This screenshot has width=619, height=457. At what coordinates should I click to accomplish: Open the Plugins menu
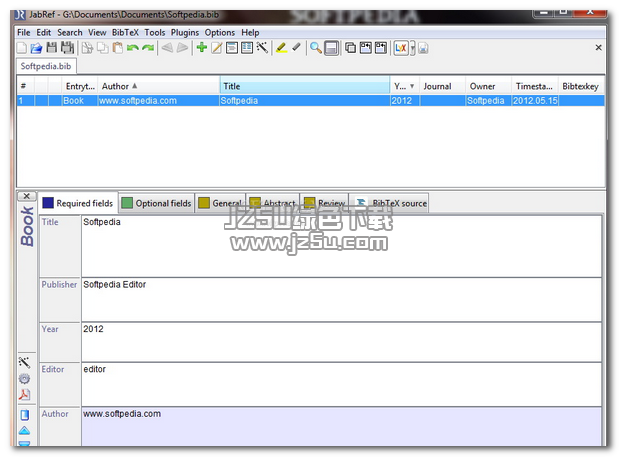pyautogui.click(x=185, y=32)
